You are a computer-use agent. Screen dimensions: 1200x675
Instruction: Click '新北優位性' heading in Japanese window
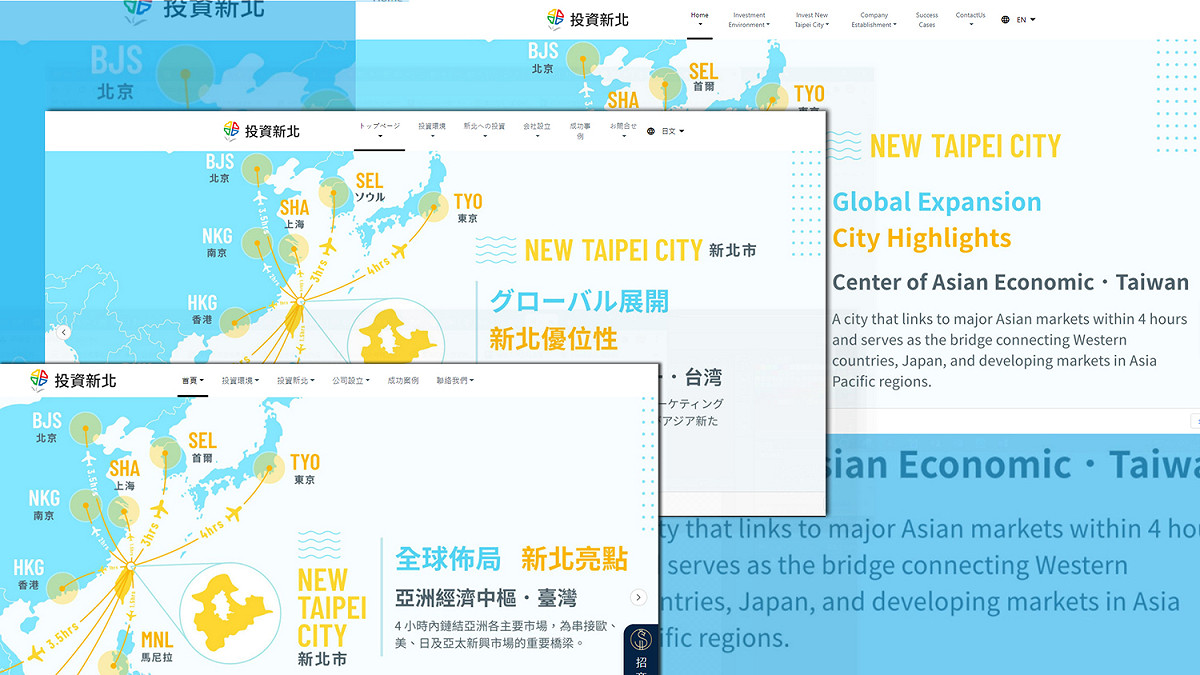click(553, 339)
